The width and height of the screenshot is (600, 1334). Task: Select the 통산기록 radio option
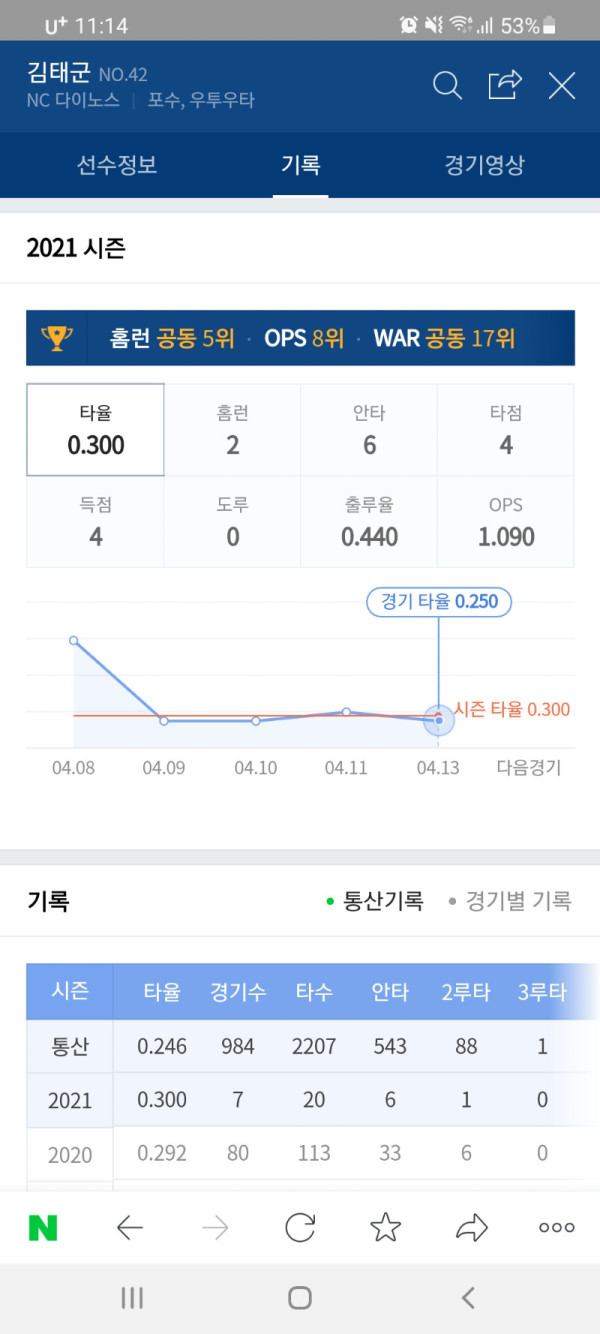pyautogui.click(x=375, y=901)
